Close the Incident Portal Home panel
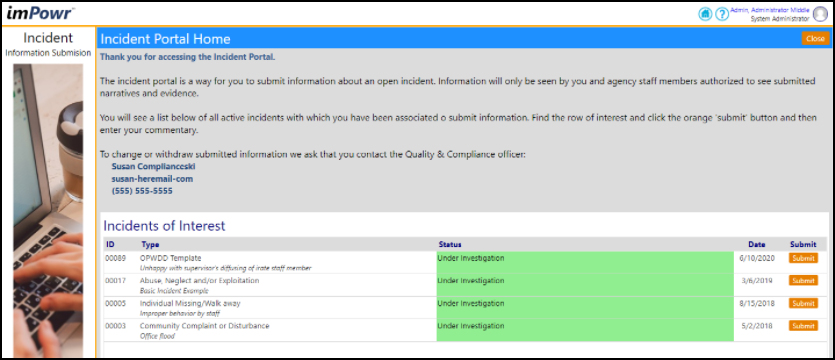Viewport: 835px width, 360px height. point(815,39)
